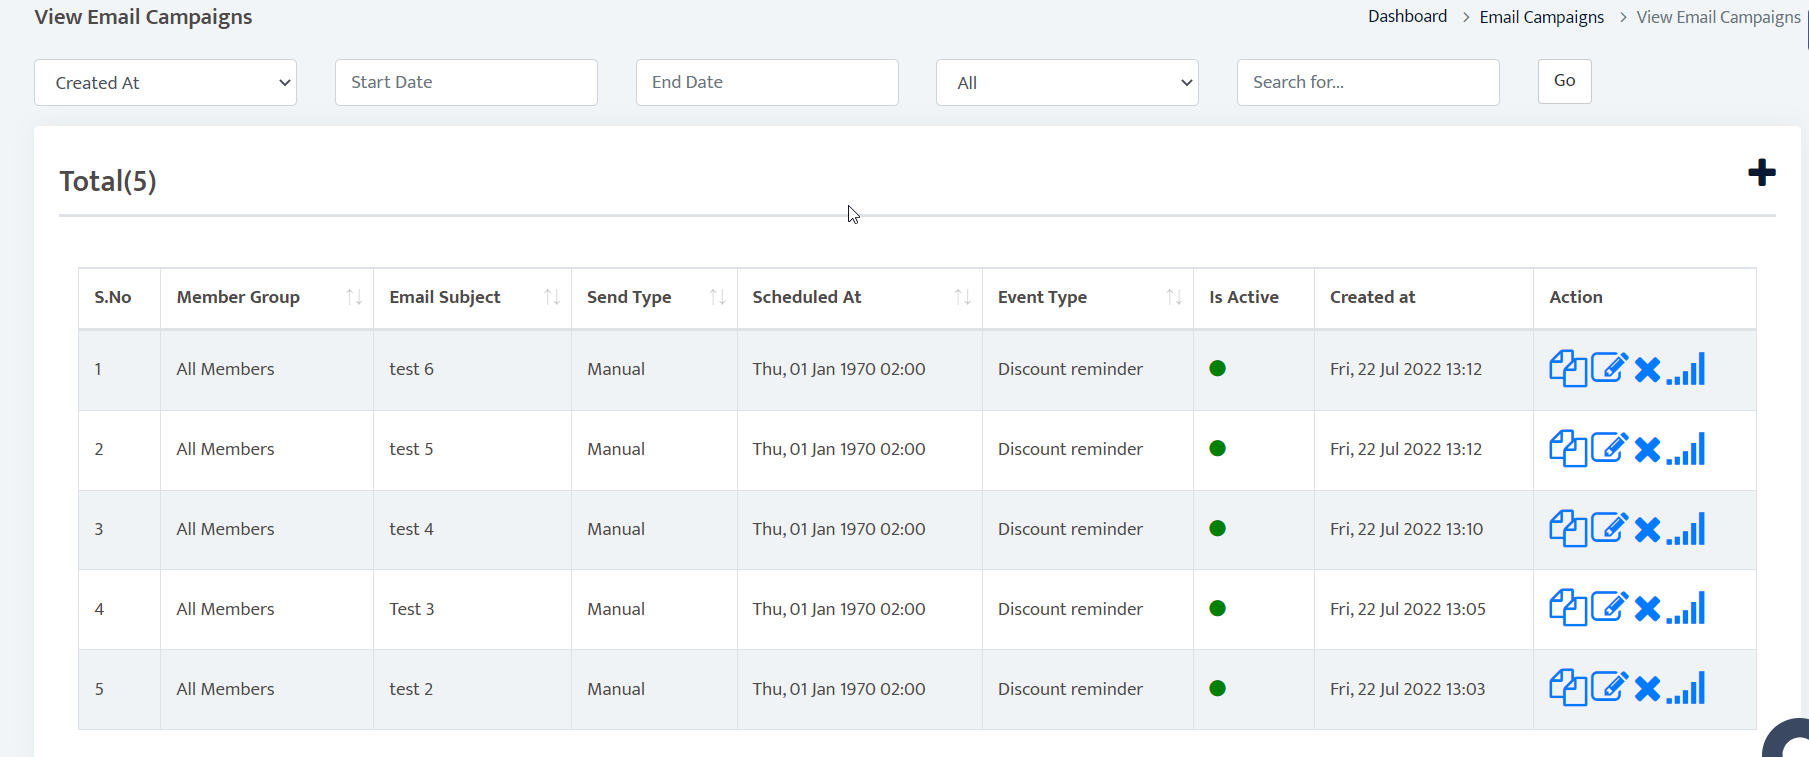Click the Start Date field
This screenshot has width=1809, height=757.
(466, 82)
